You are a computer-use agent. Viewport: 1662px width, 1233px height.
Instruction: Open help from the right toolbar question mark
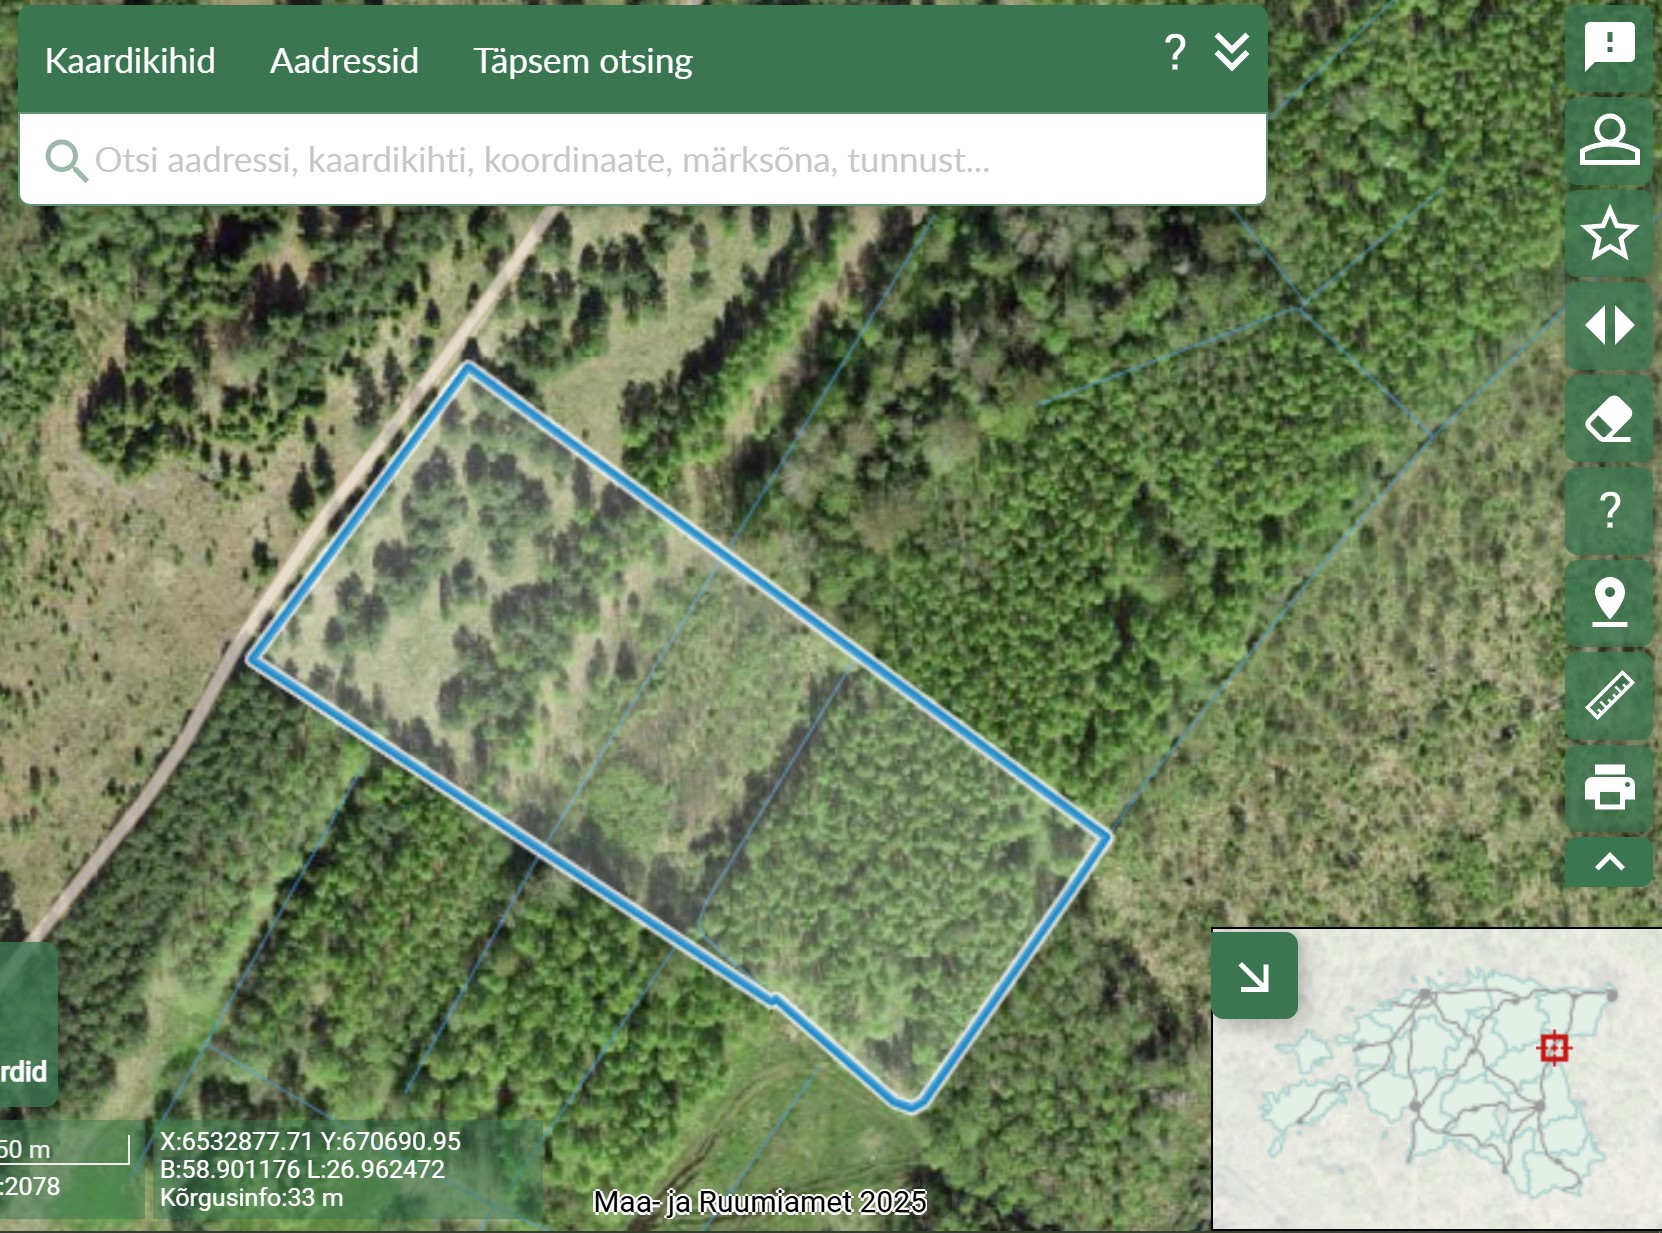click(1608, 511)
